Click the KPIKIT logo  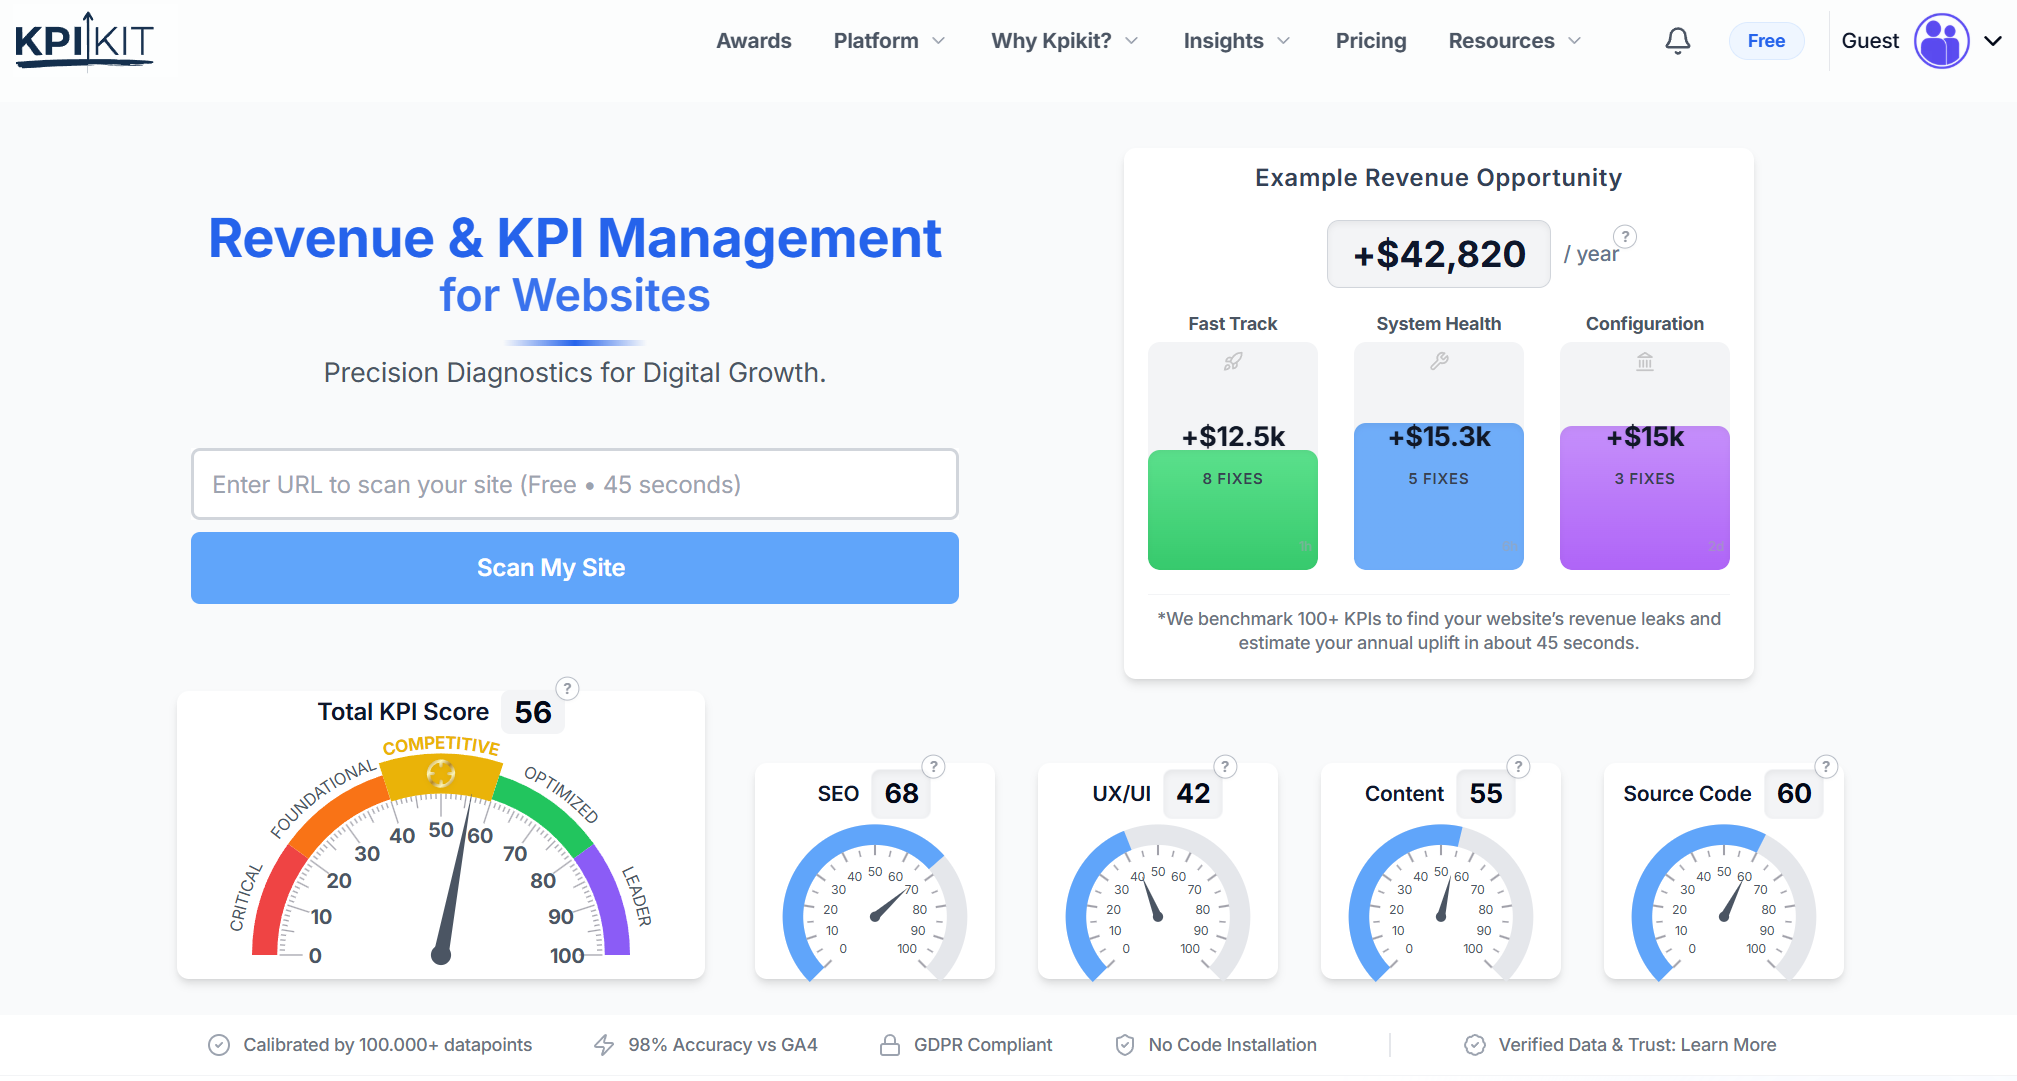(x=85, y=41)
